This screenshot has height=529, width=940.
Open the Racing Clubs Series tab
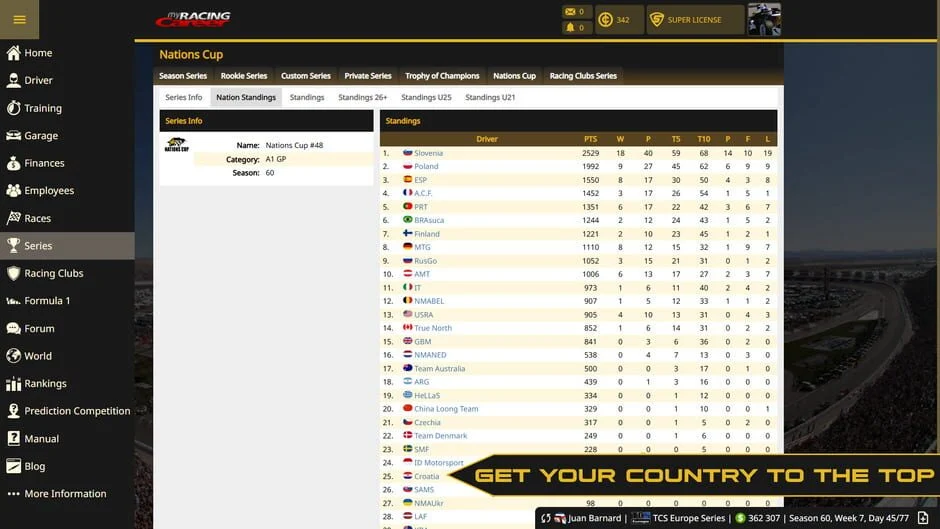pyautogui.click(x=583, y=76)
